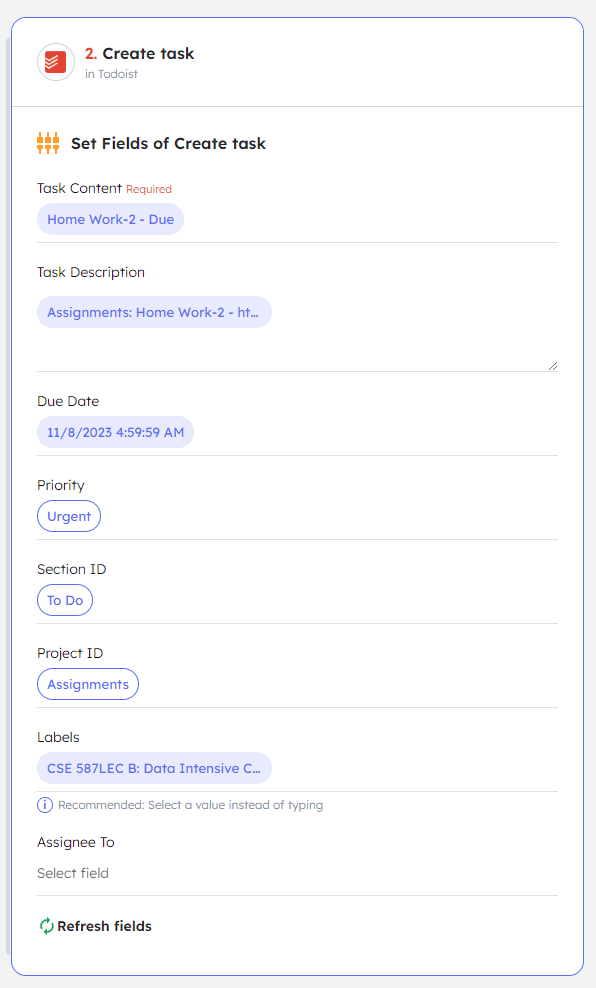Open the Project ID Assignments dropdown
The image size is (596, 988).
[88, 684]
